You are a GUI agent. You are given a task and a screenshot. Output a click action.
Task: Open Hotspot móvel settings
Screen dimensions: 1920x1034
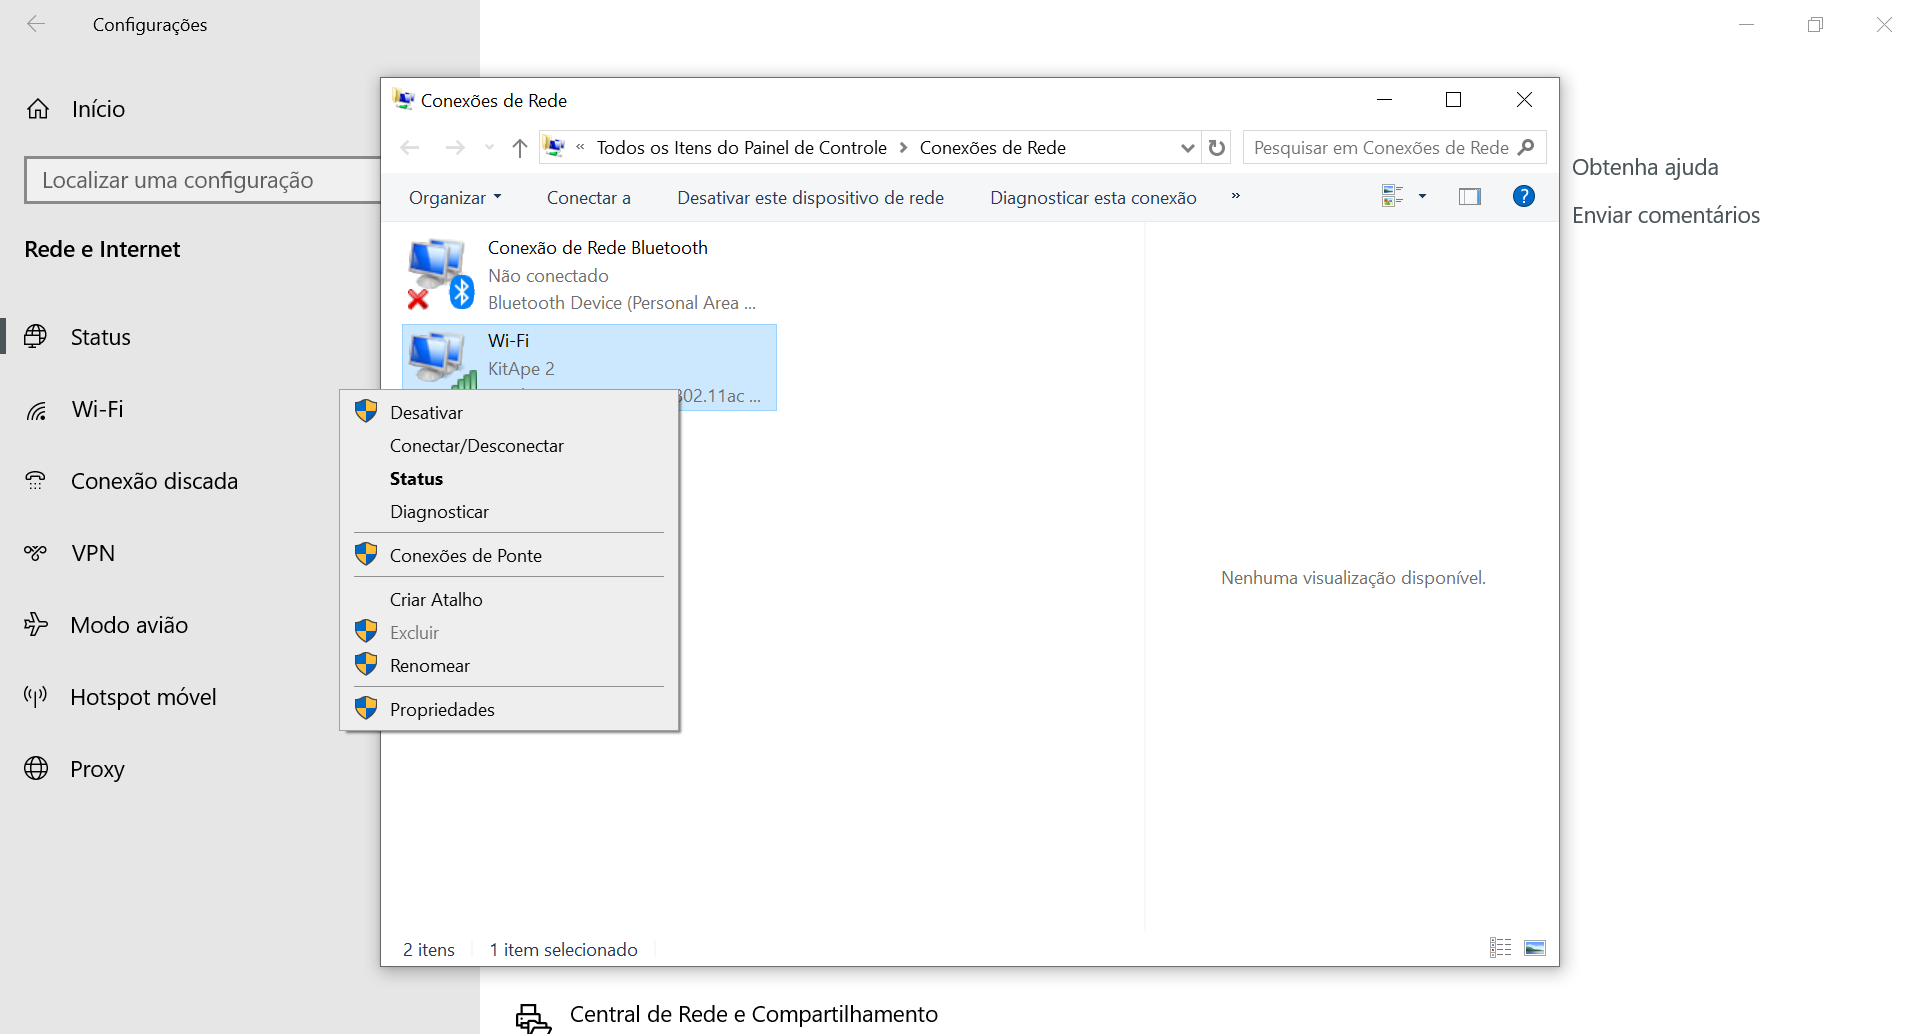[143, 697]
